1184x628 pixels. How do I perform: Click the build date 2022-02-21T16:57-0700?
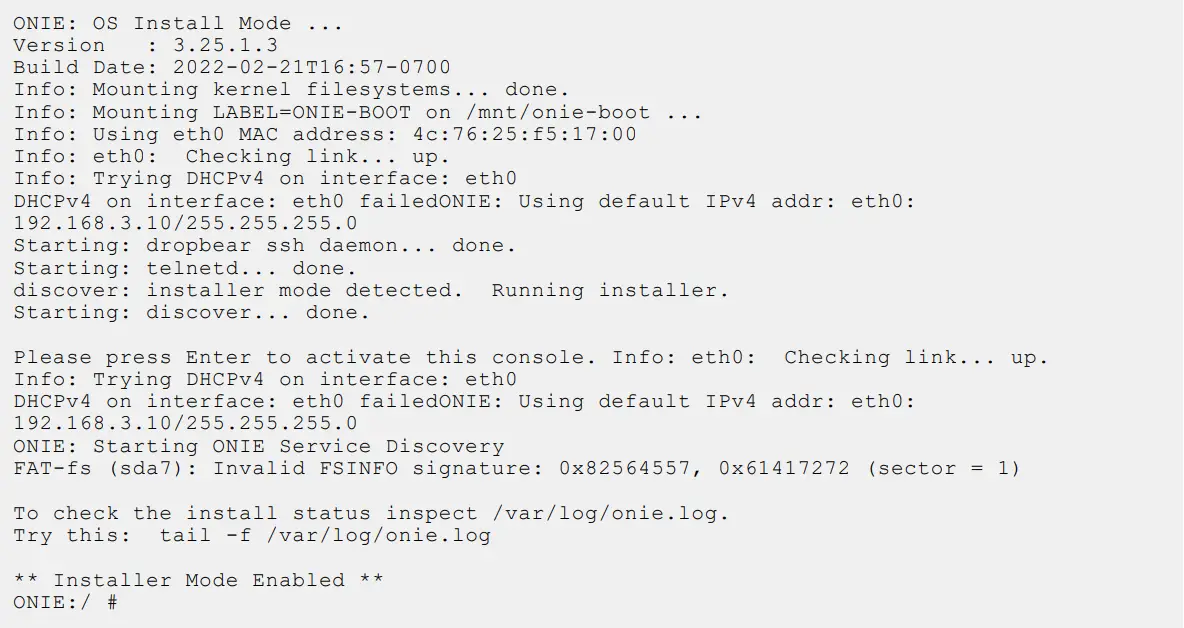coord(312,68)
